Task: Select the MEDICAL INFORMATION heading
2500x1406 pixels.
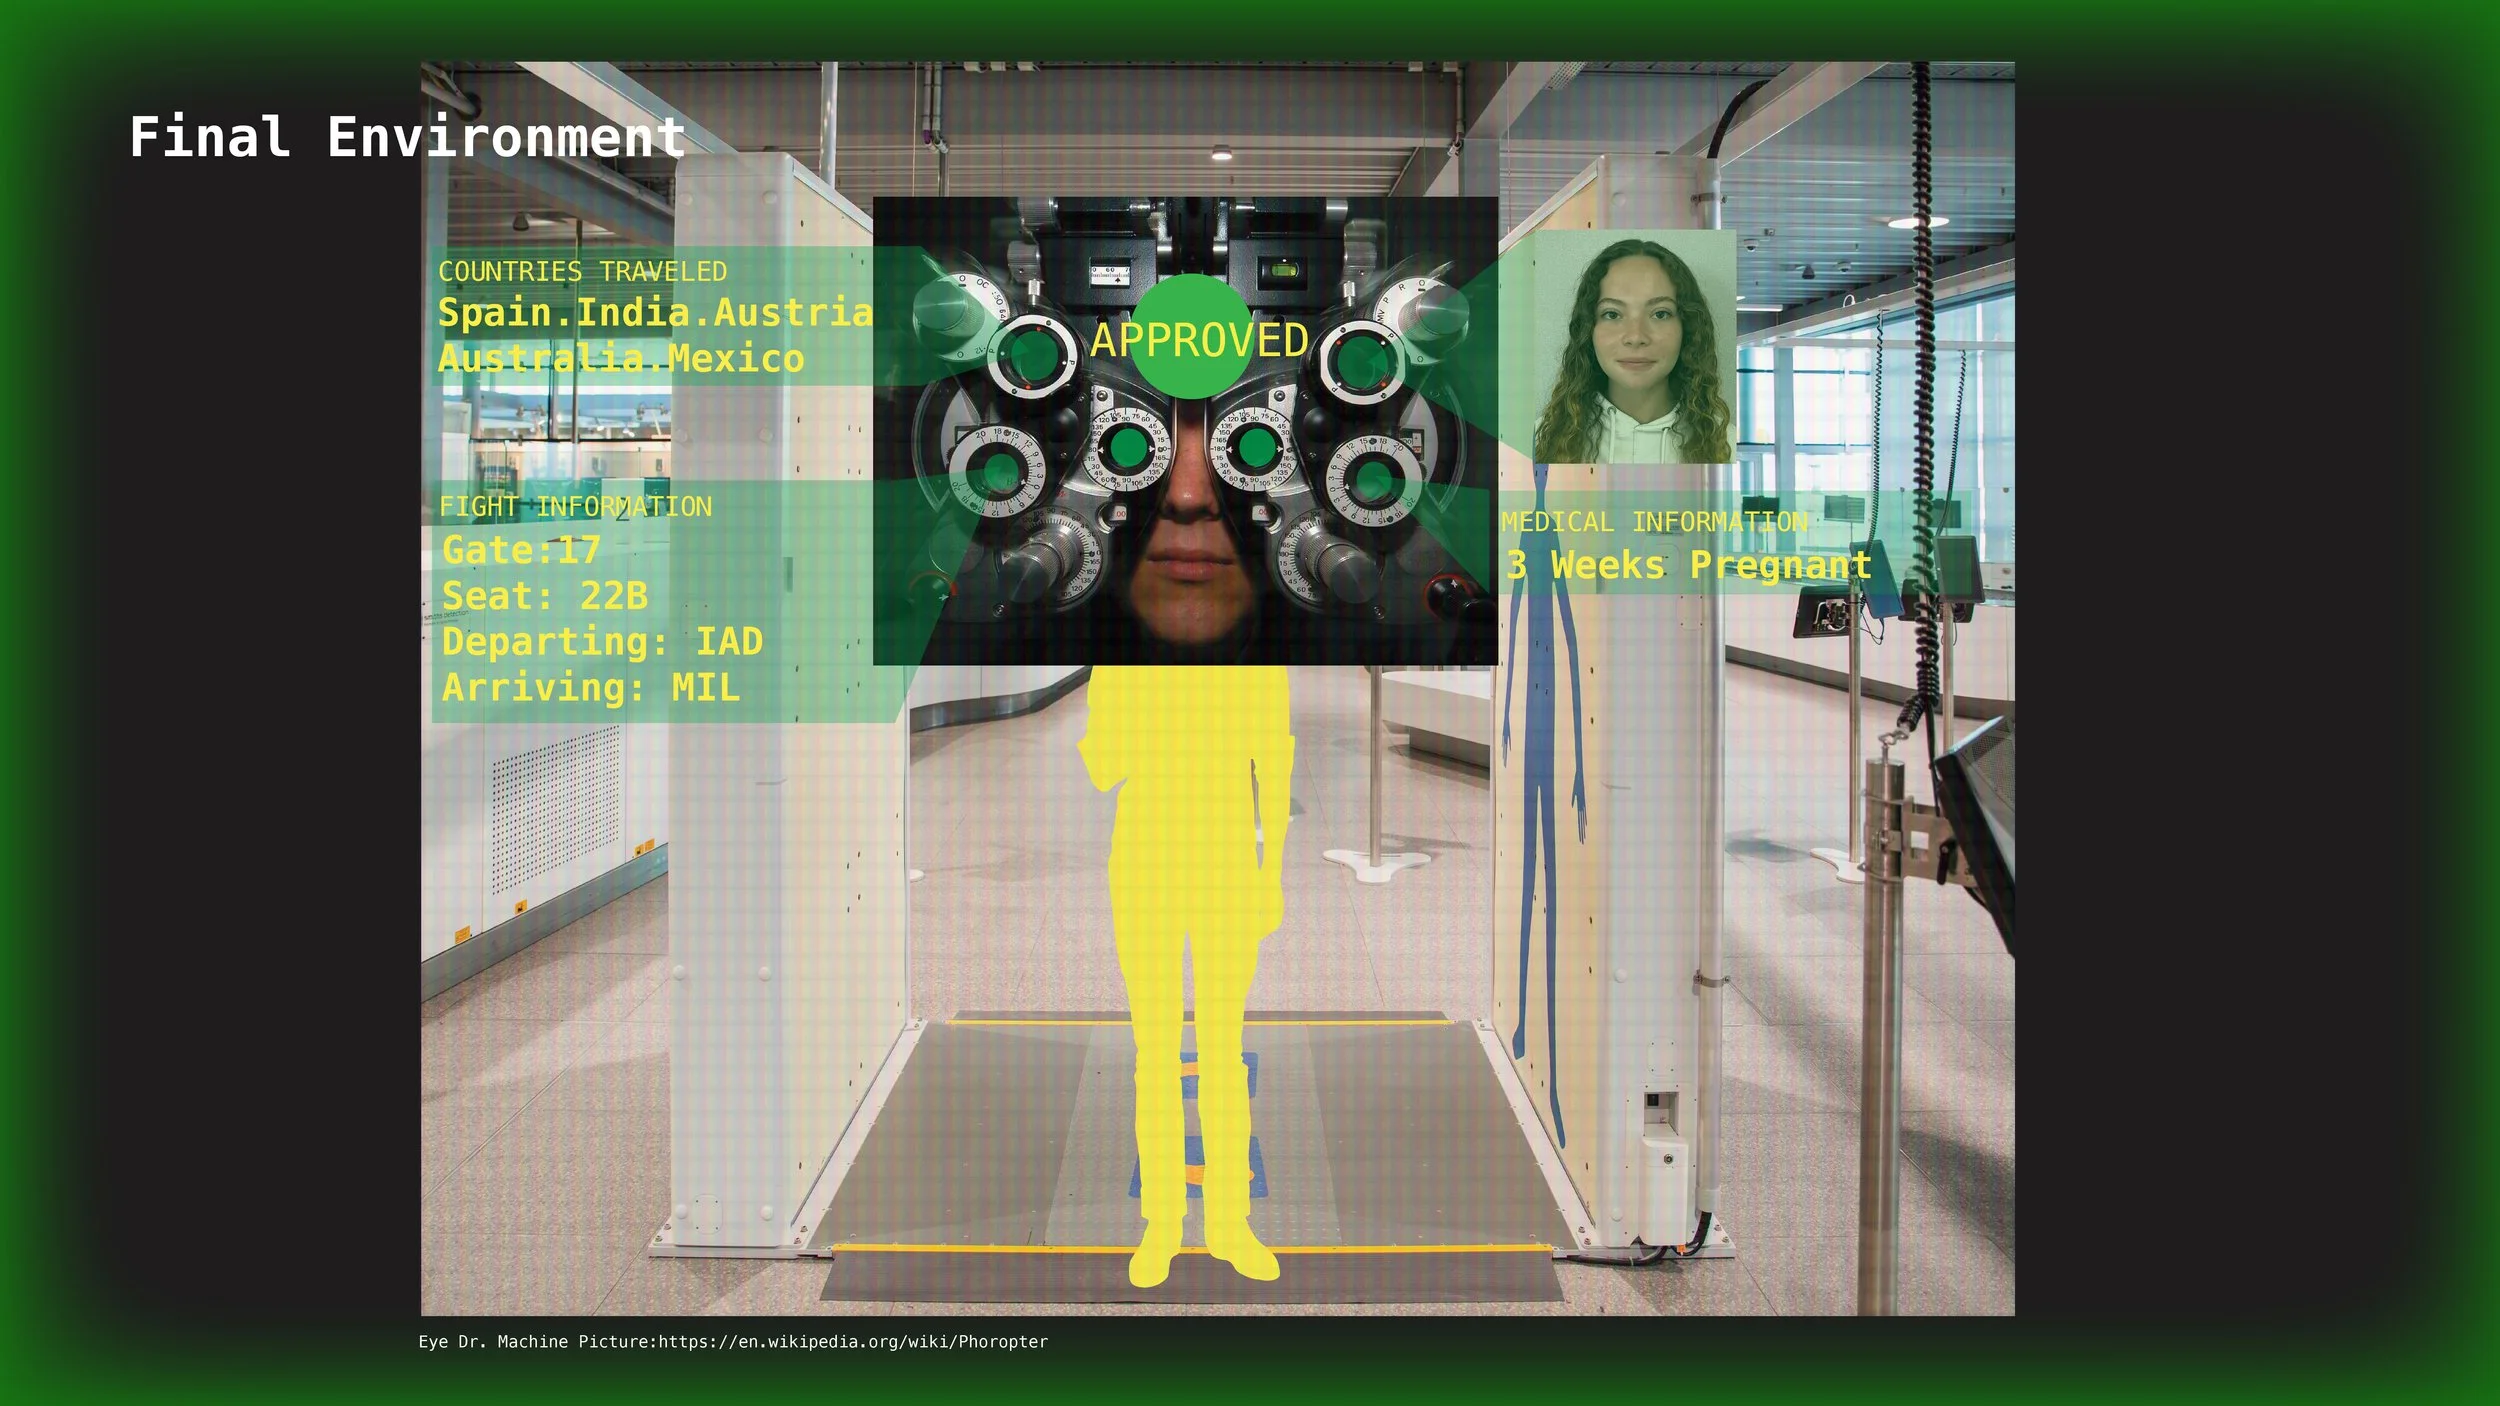Action: tap(1654, 522)
